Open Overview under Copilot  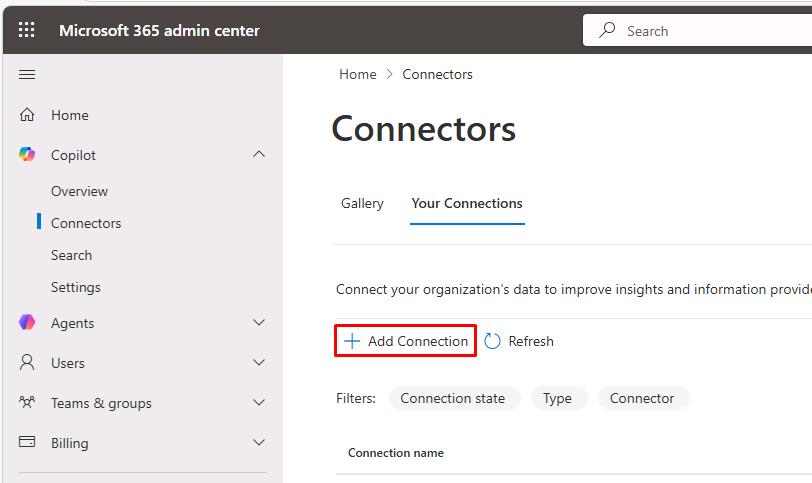pyautogui.click(x=79, y=191)
